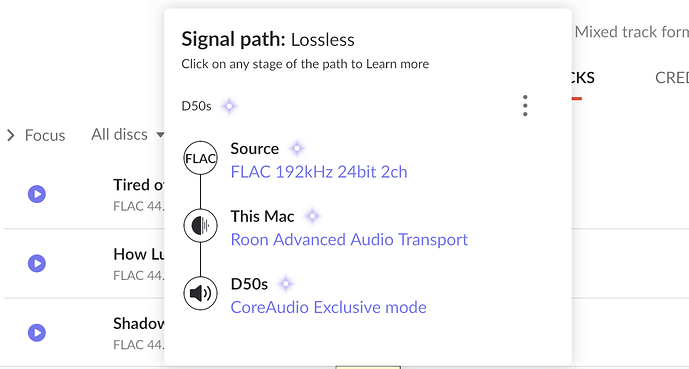Image resolution: width=689 pixels, height=369 pixels.
Task: Click the Roon Advanced Audio Transport link
Action: pyautogui.click(x=349, y=239)
